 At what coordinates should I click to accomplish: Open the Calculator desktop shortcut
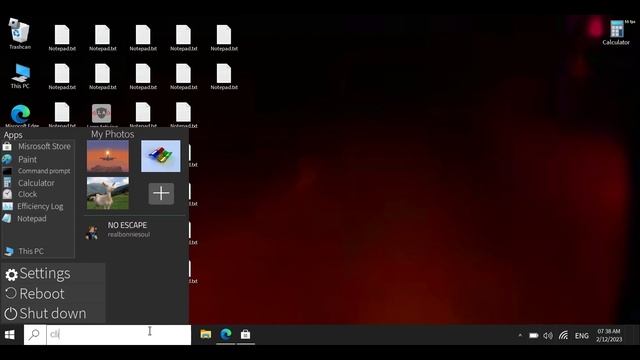pos(616,33)
